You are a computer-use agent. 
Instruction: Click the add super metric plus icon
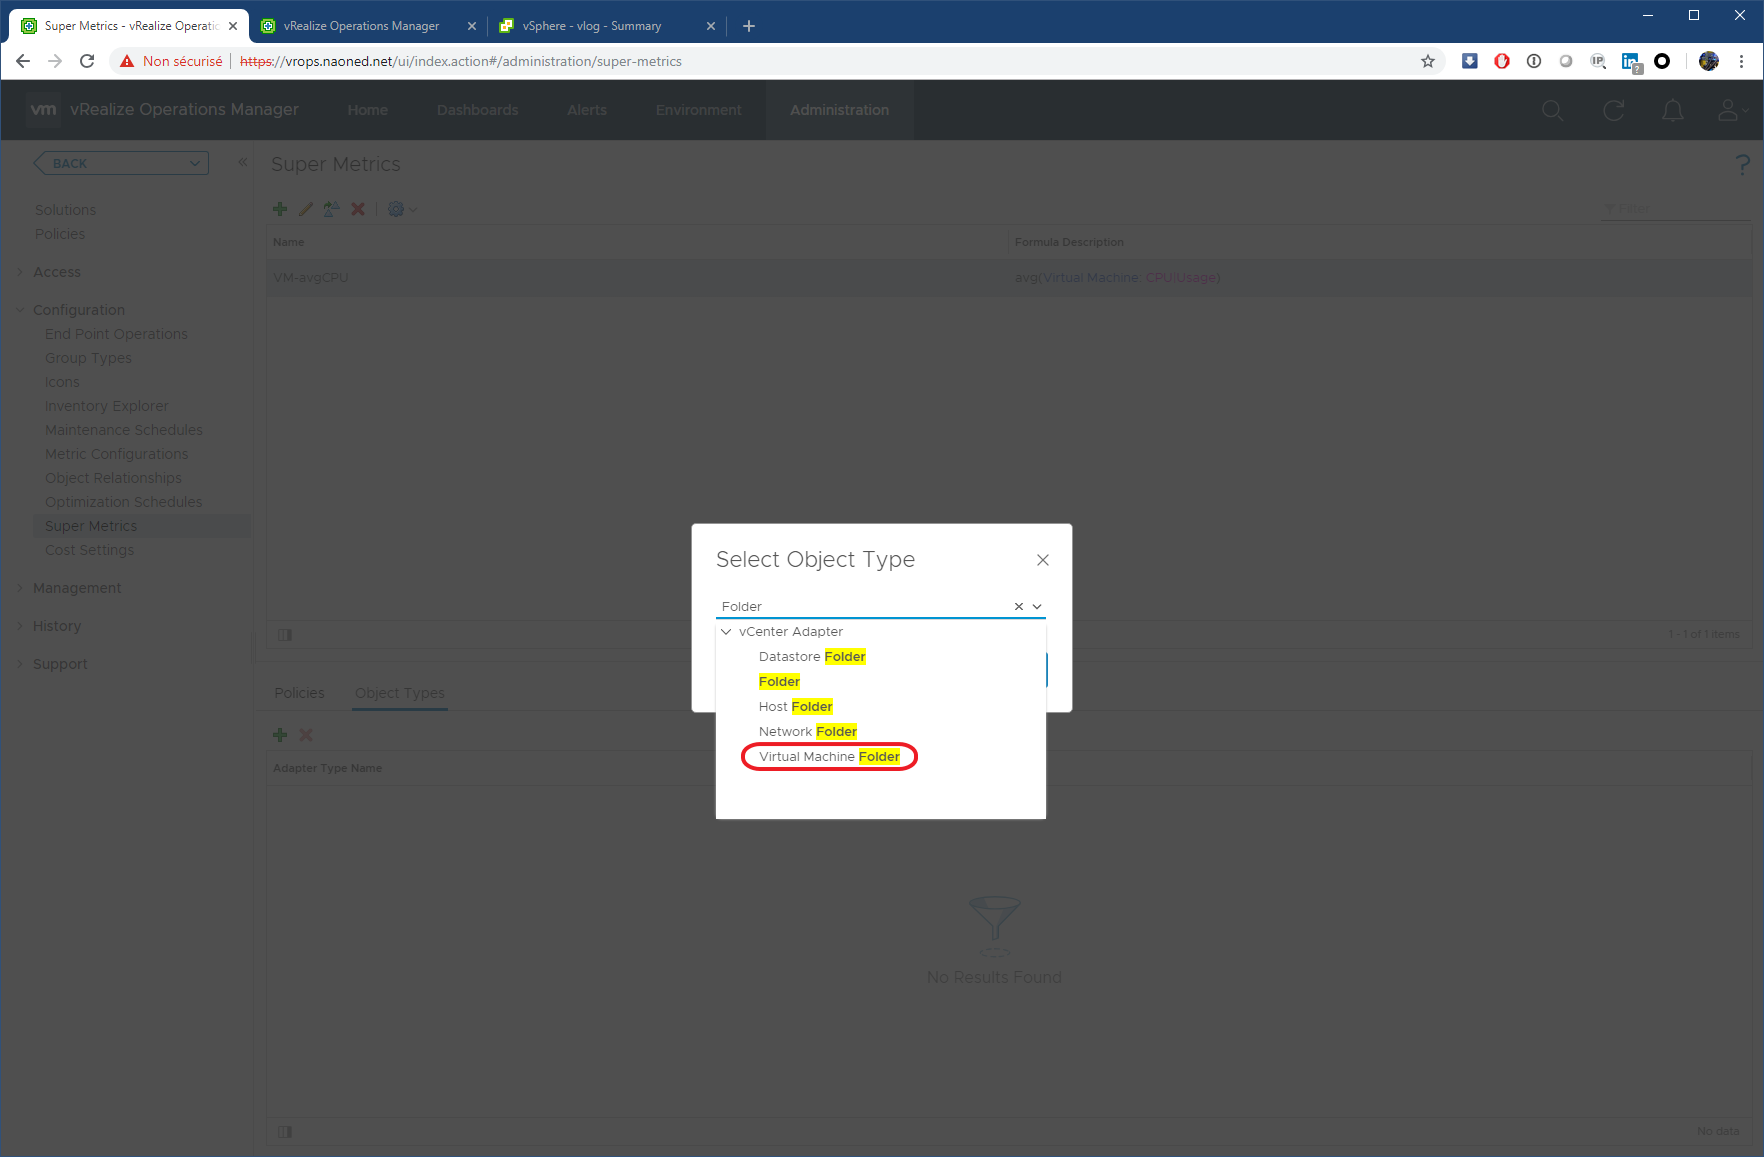280,209
